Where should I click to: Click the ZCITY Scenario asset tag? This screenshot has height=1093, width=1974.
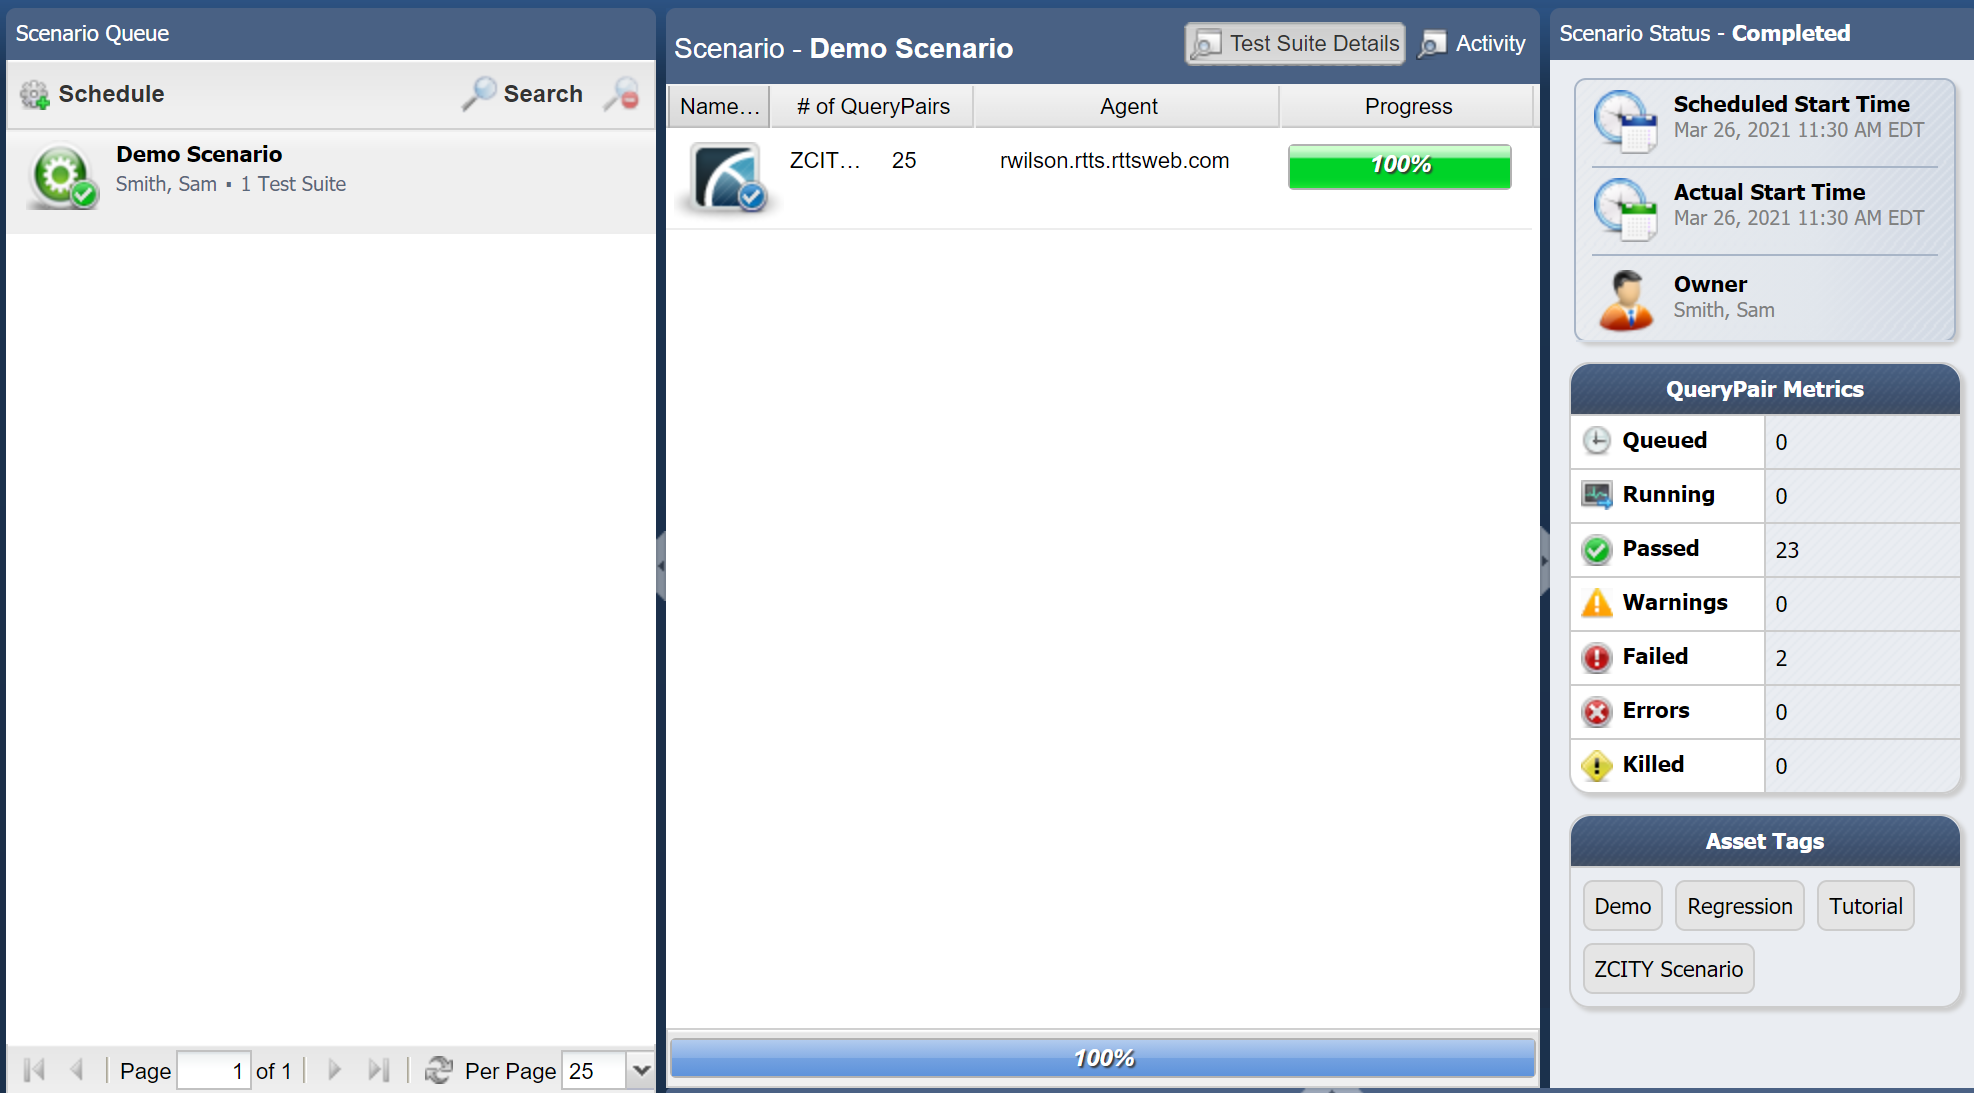coord(1667,969)
